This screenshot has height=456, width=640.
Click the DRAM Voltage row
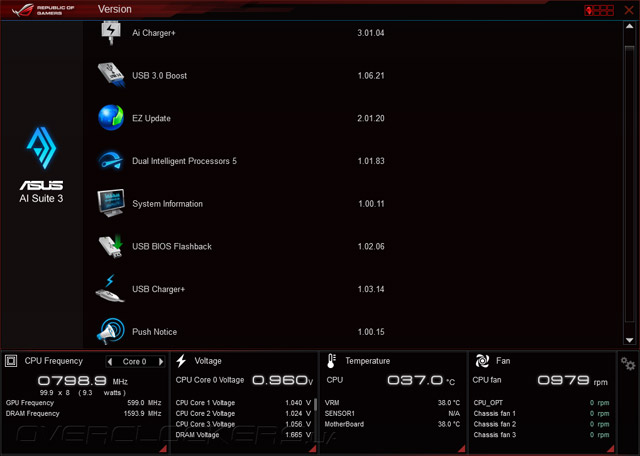(243, 435)
